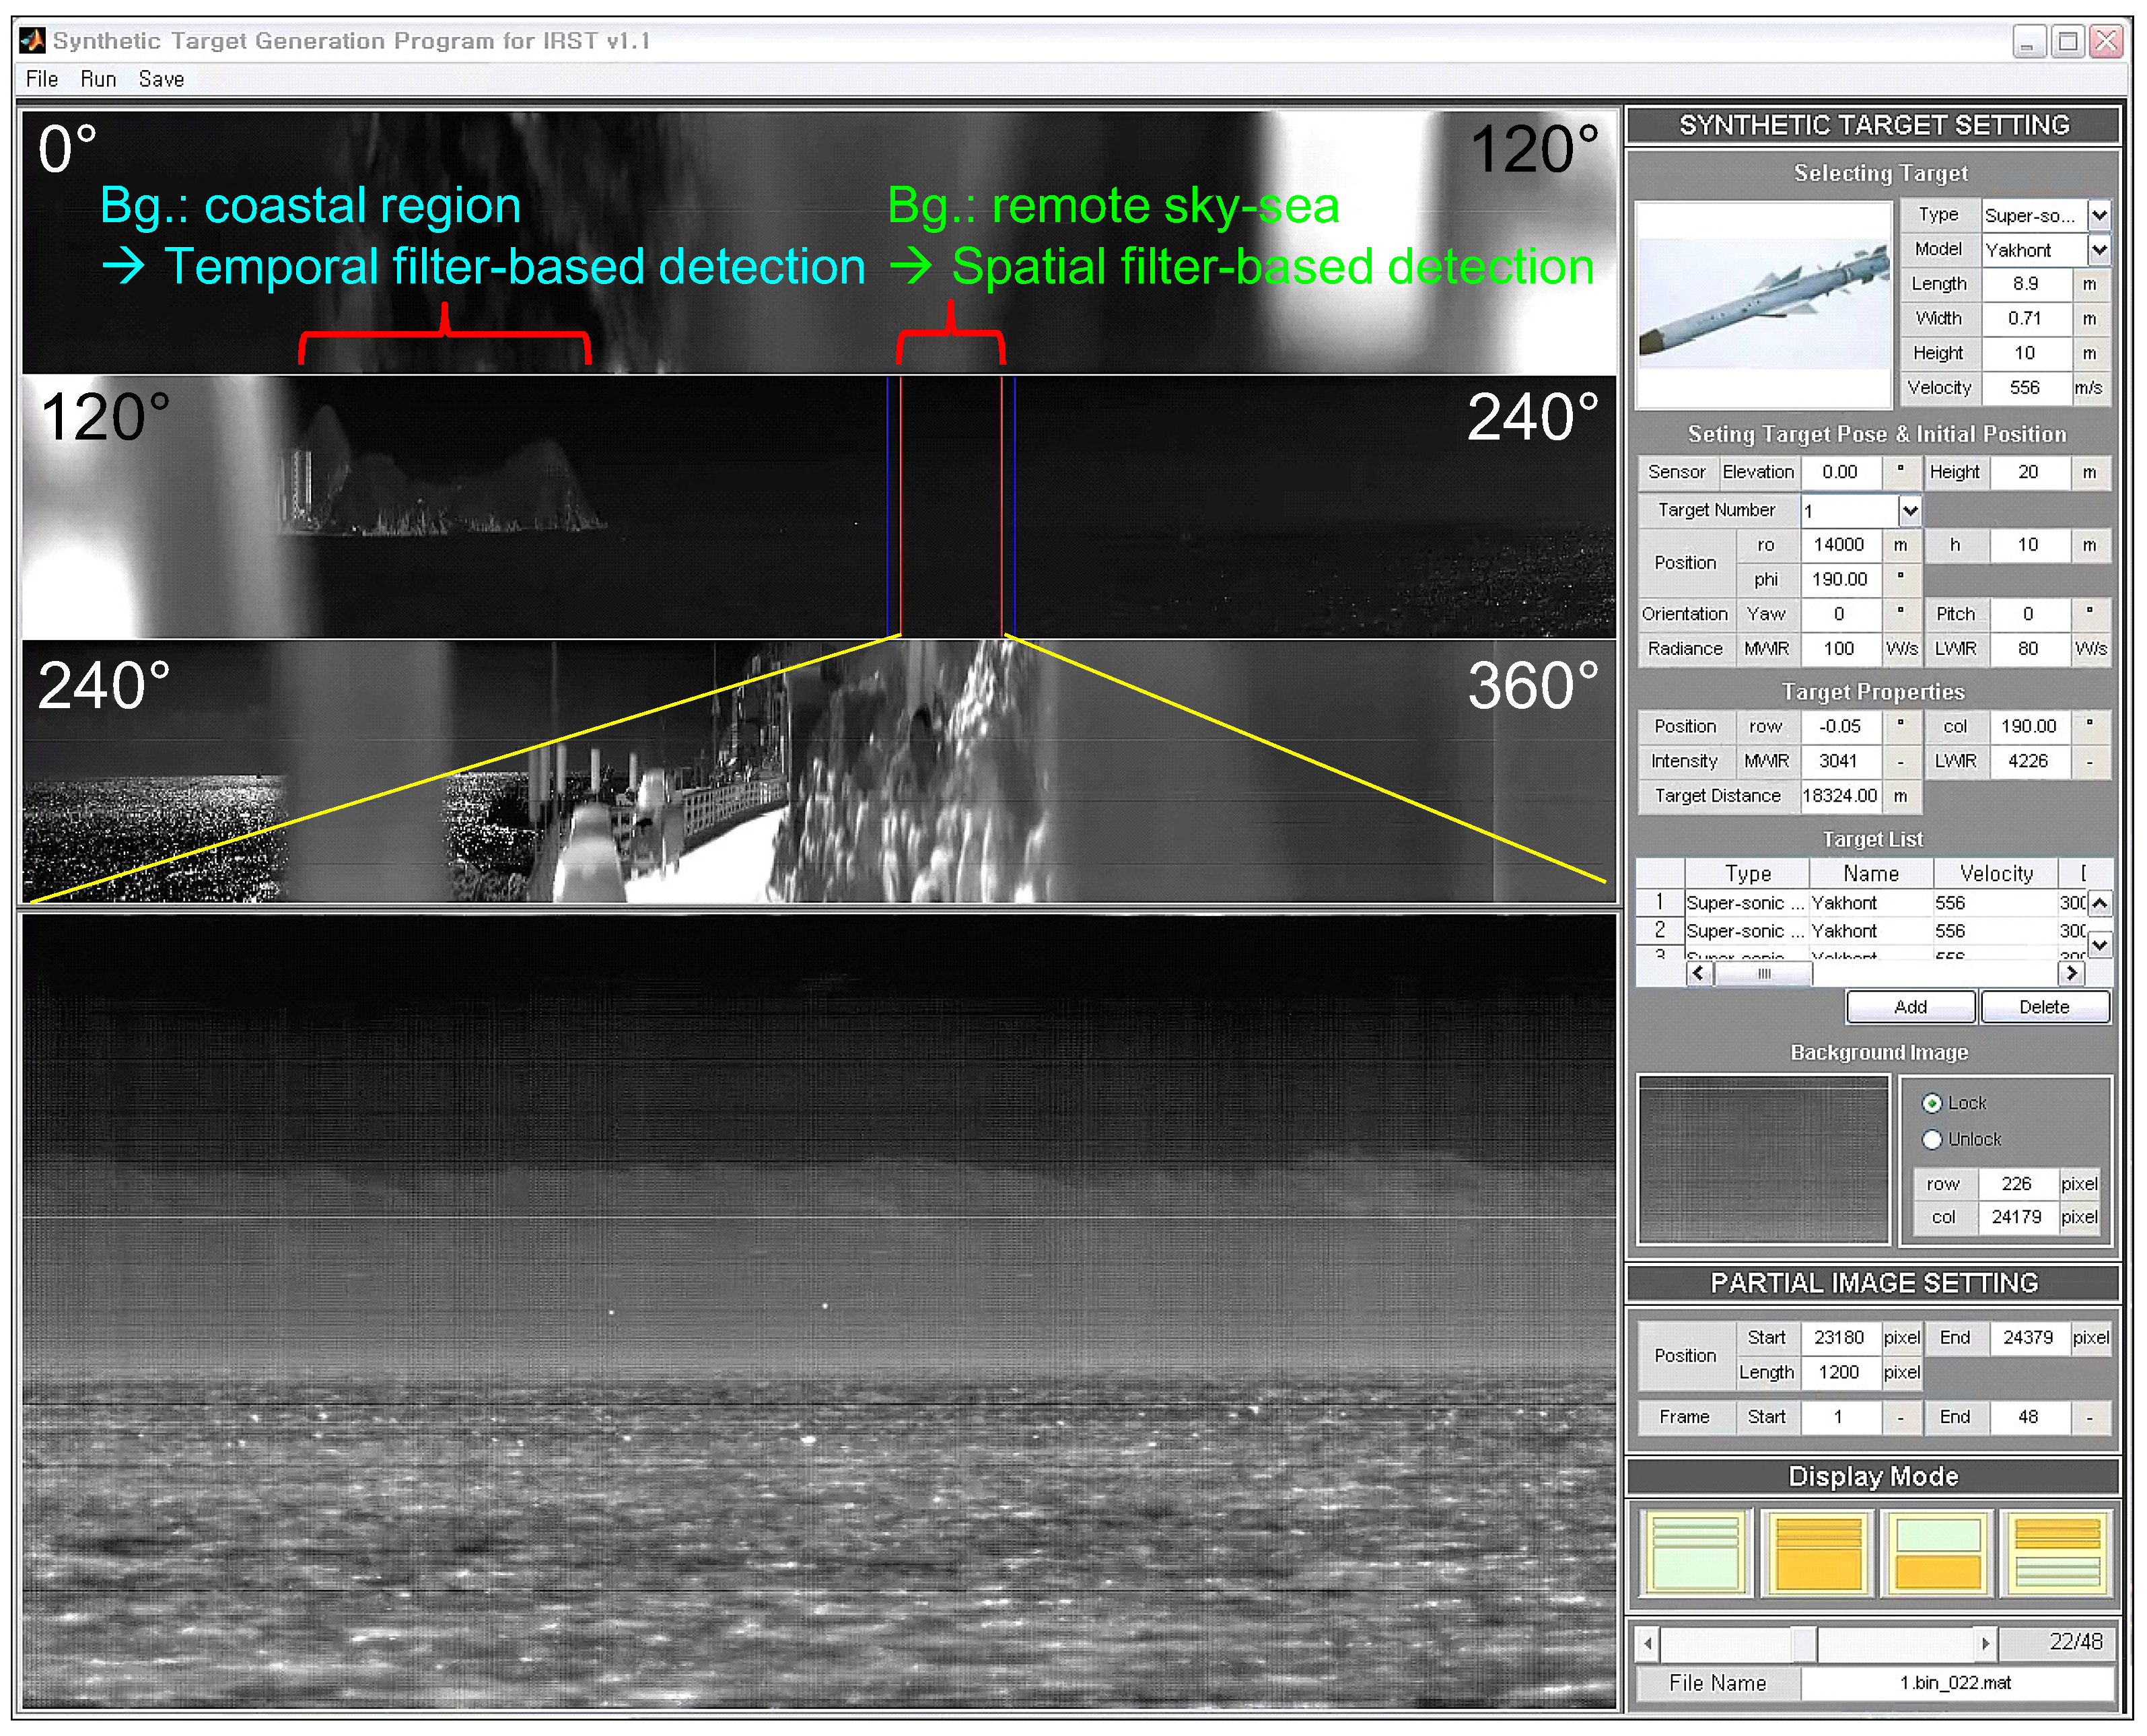Select the Lock radio button

1932,1103
